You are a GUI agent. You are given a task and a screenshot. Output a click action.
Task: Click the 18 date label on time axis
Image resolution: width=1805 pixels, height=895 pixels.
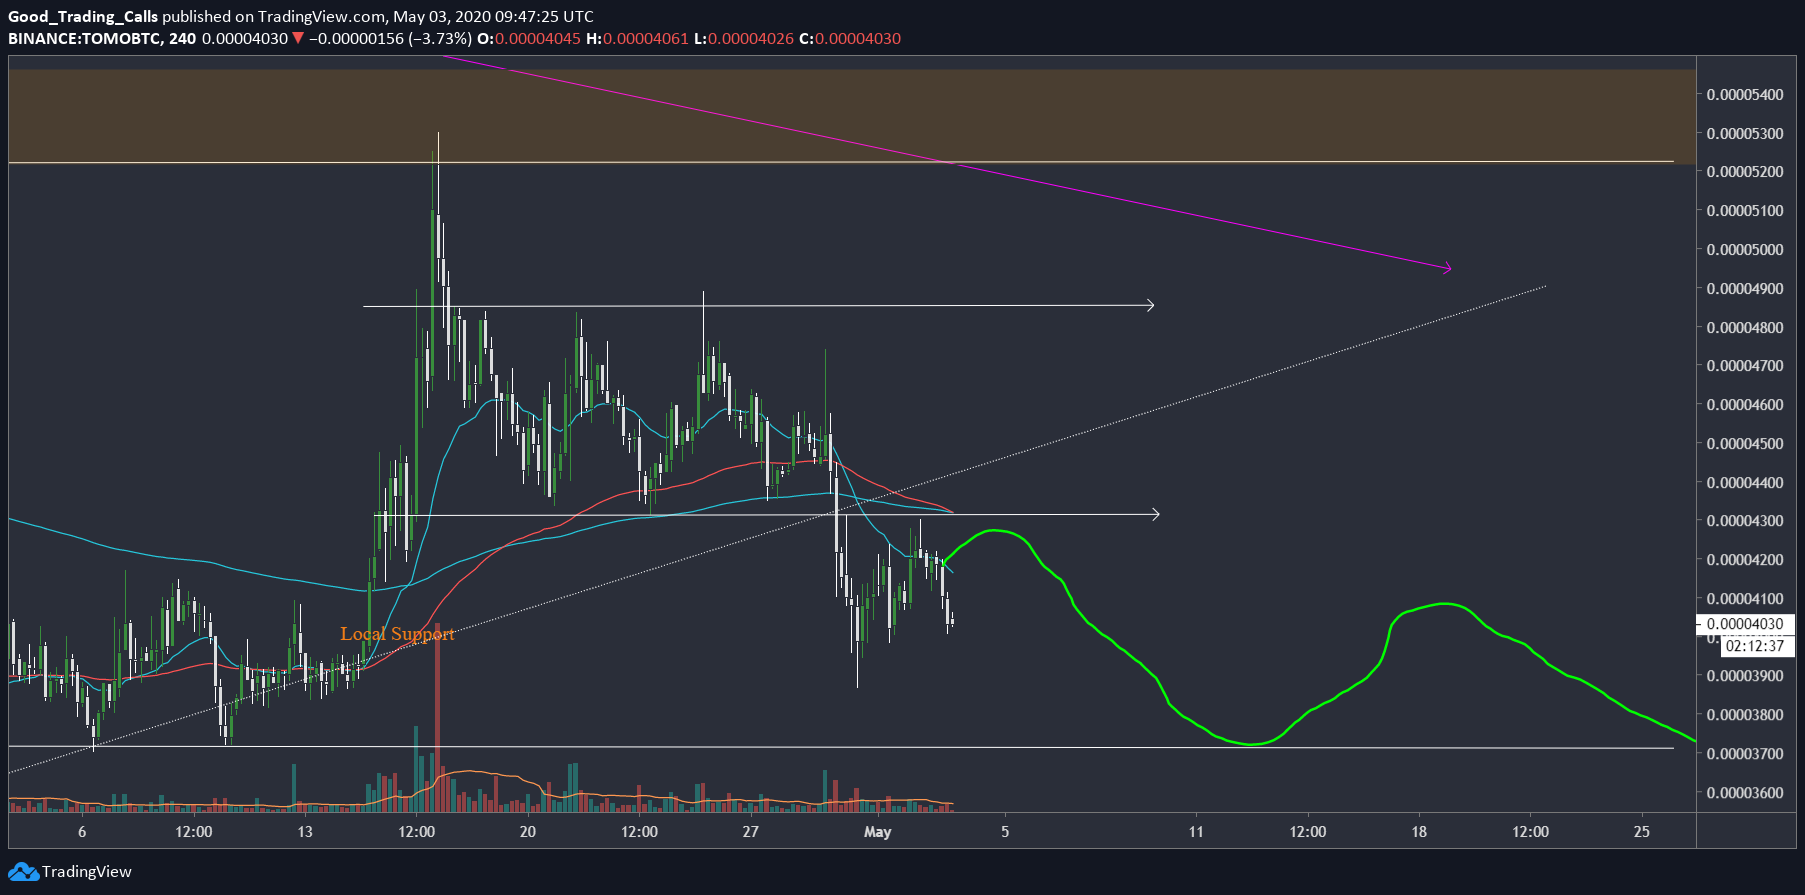[x=1419, y=832]
